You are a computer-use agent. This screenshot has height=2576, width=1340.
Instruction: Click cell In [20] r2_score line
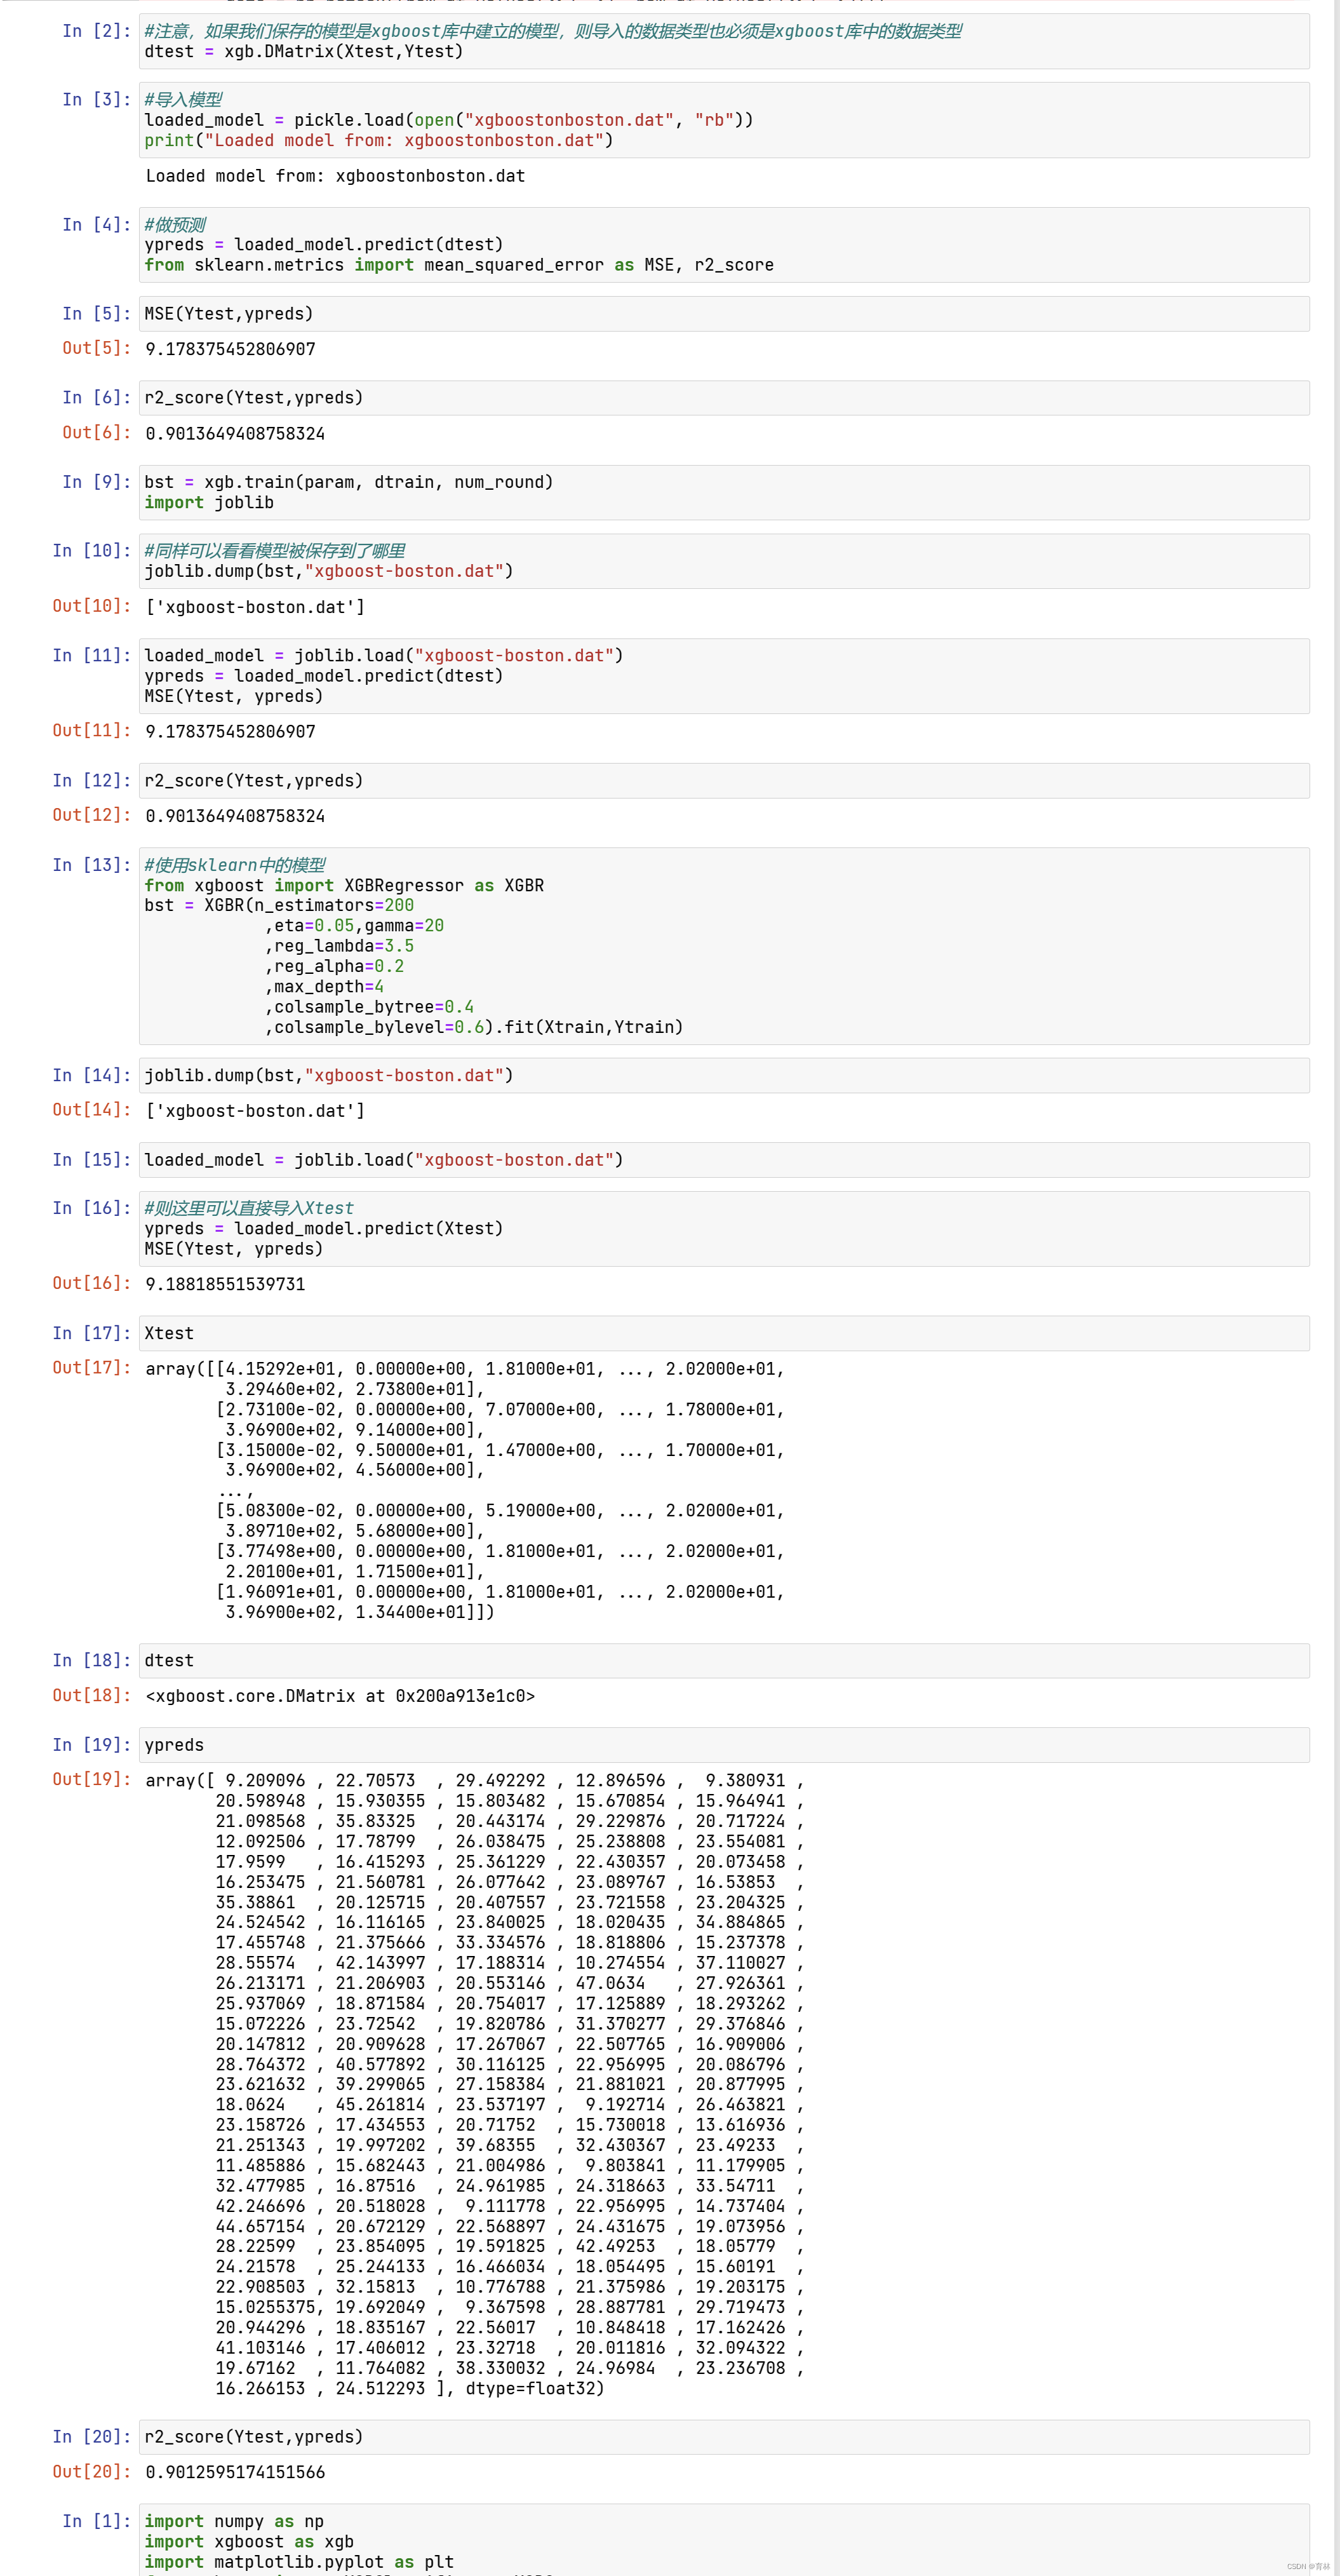click(724, 2437)
